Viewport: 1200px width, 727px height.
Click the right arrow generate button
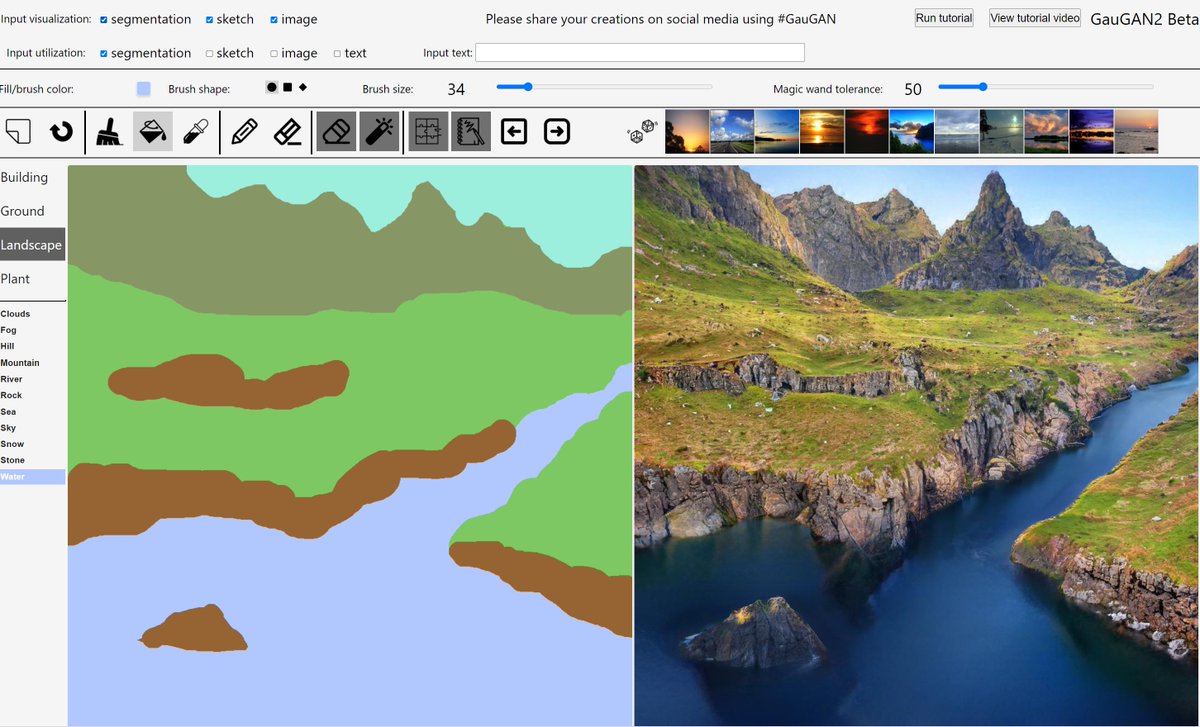pos(557,131)
